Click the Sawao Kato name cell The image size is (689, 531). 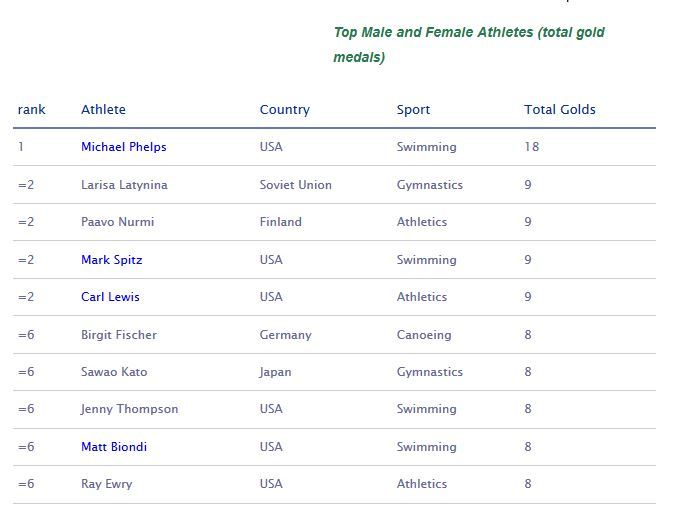114,372
